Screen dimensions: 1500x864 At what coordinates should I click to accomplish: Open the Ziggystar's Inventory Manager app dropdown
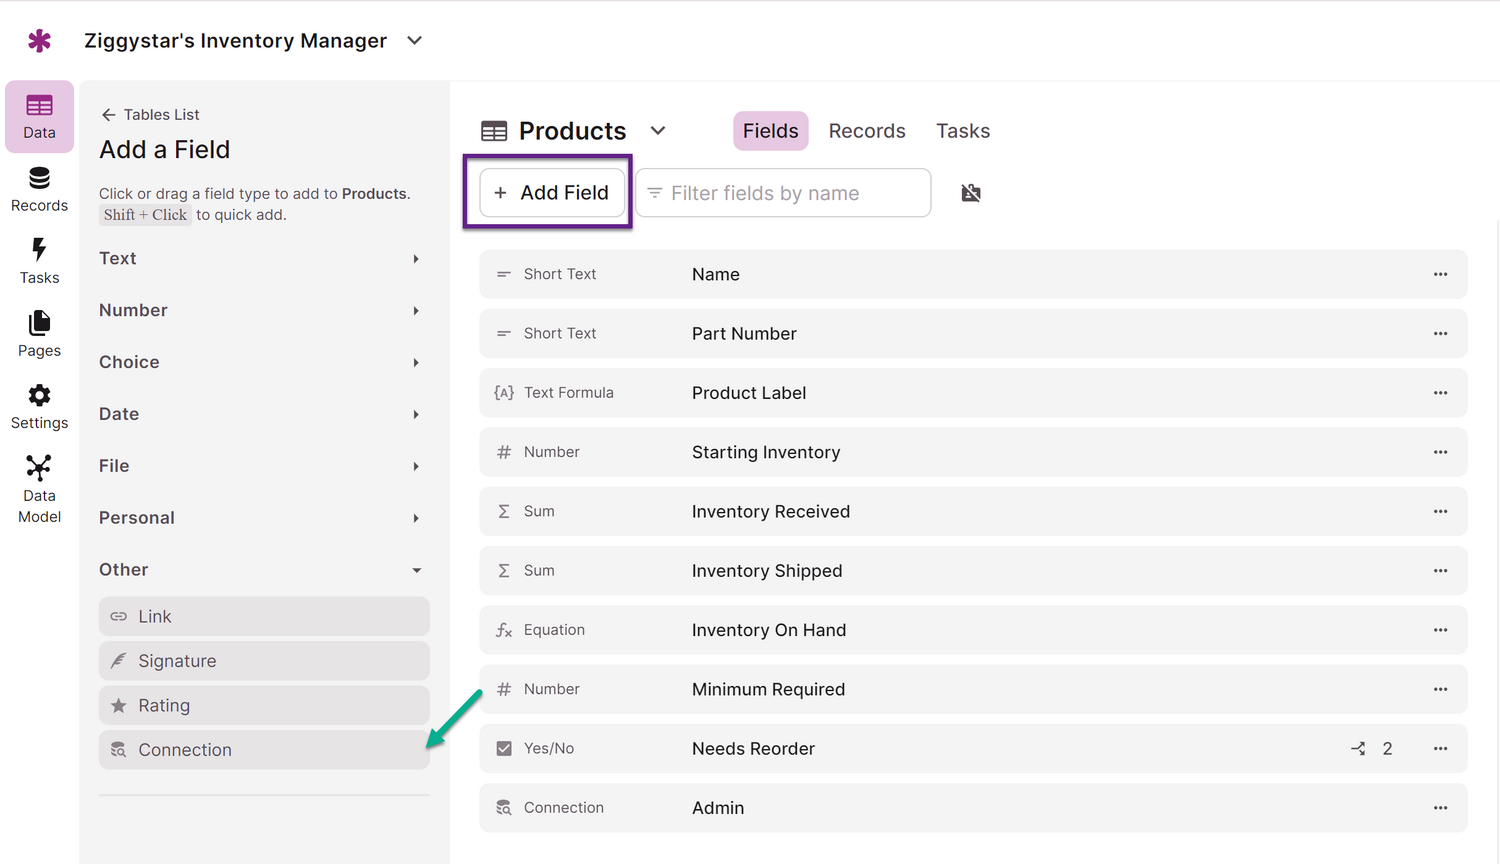[x=414, y=41]
